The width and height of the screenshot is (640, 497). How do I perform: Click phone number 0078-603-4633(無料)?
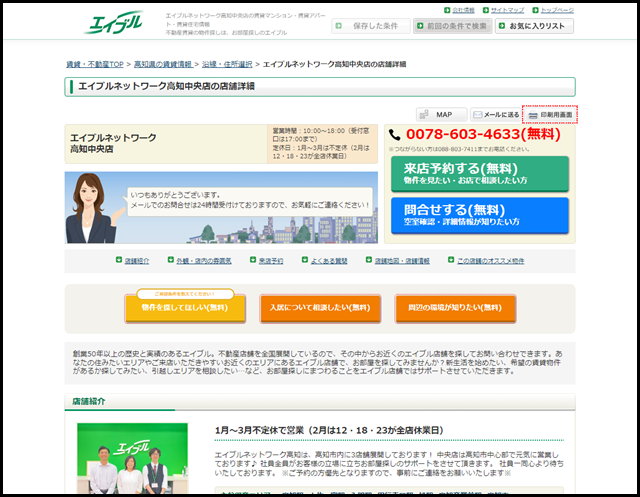click(483, 134)
